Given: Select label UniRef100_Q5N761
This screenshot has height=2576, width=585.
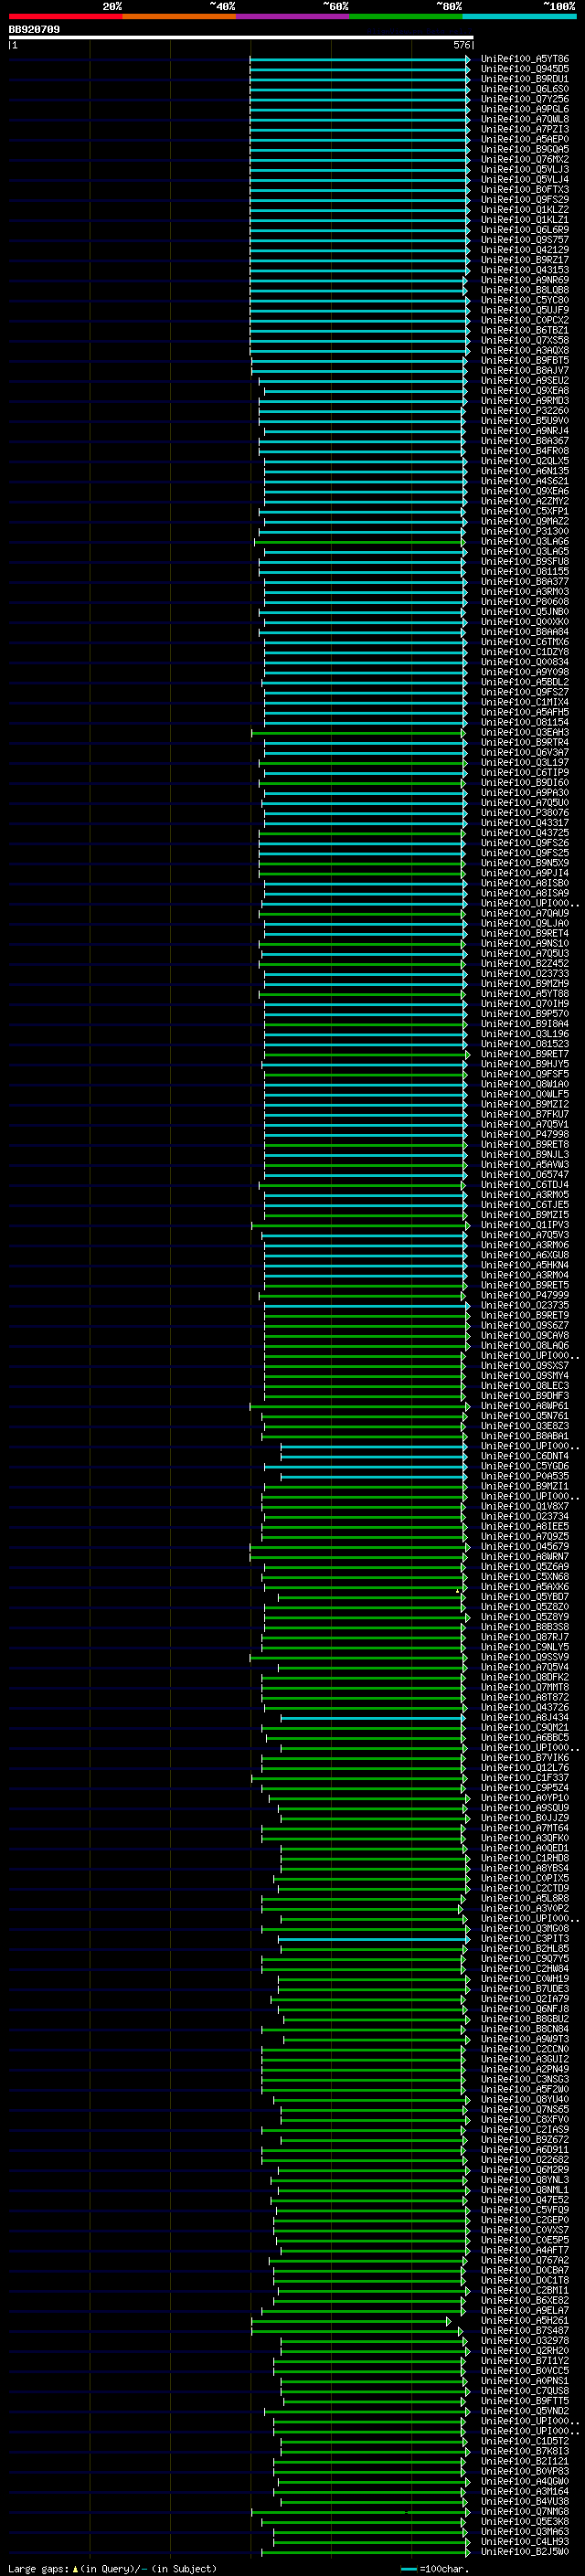Looking at the screenshot, I should (x=524, y=1416).
